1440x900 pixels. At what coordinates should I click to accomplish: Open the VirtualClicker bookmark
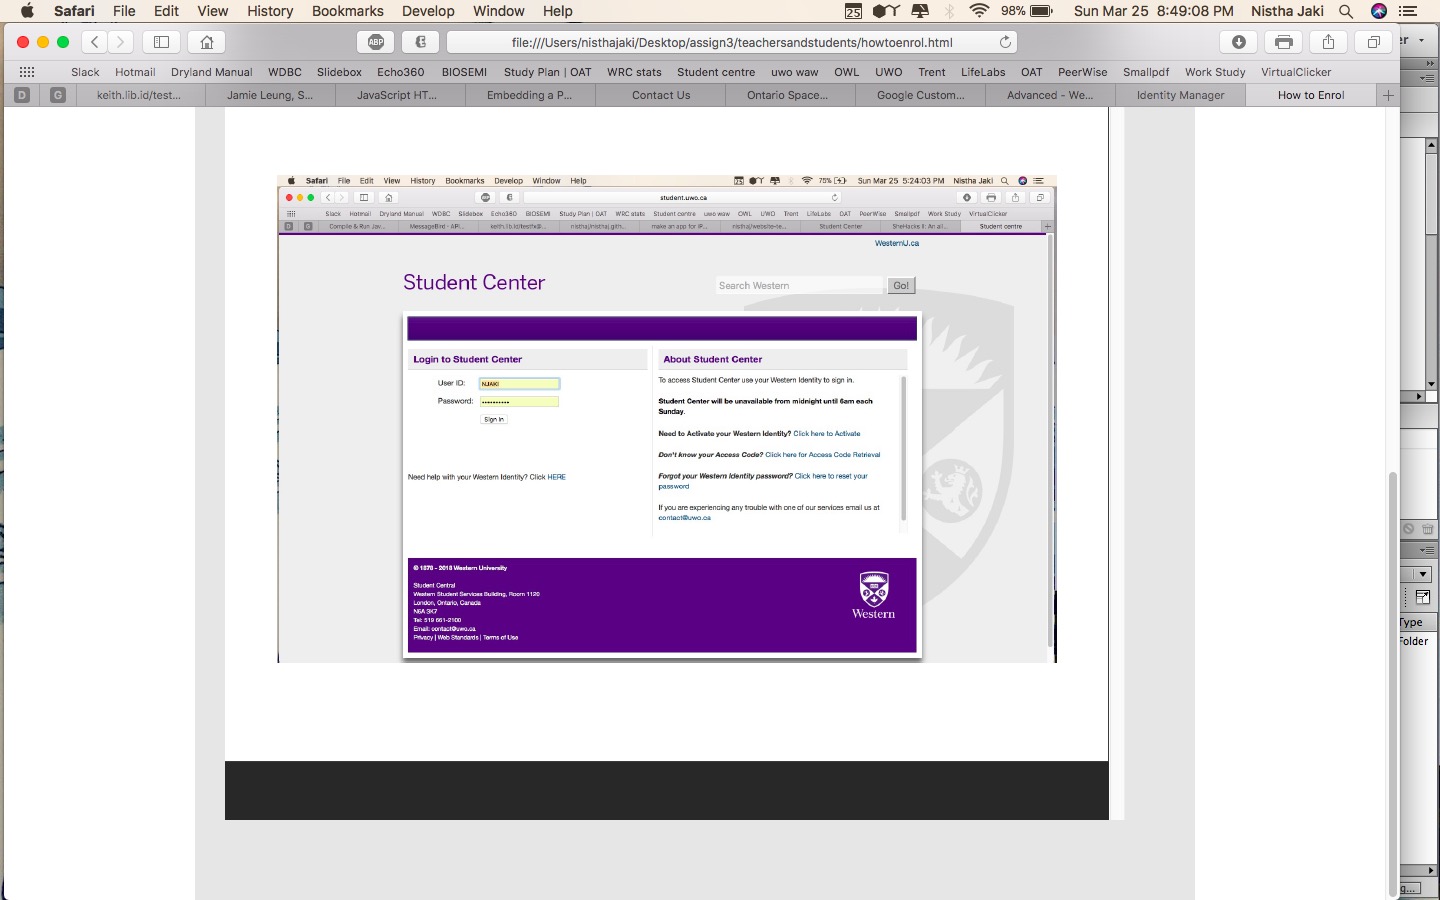click(x=1296, y=72)
